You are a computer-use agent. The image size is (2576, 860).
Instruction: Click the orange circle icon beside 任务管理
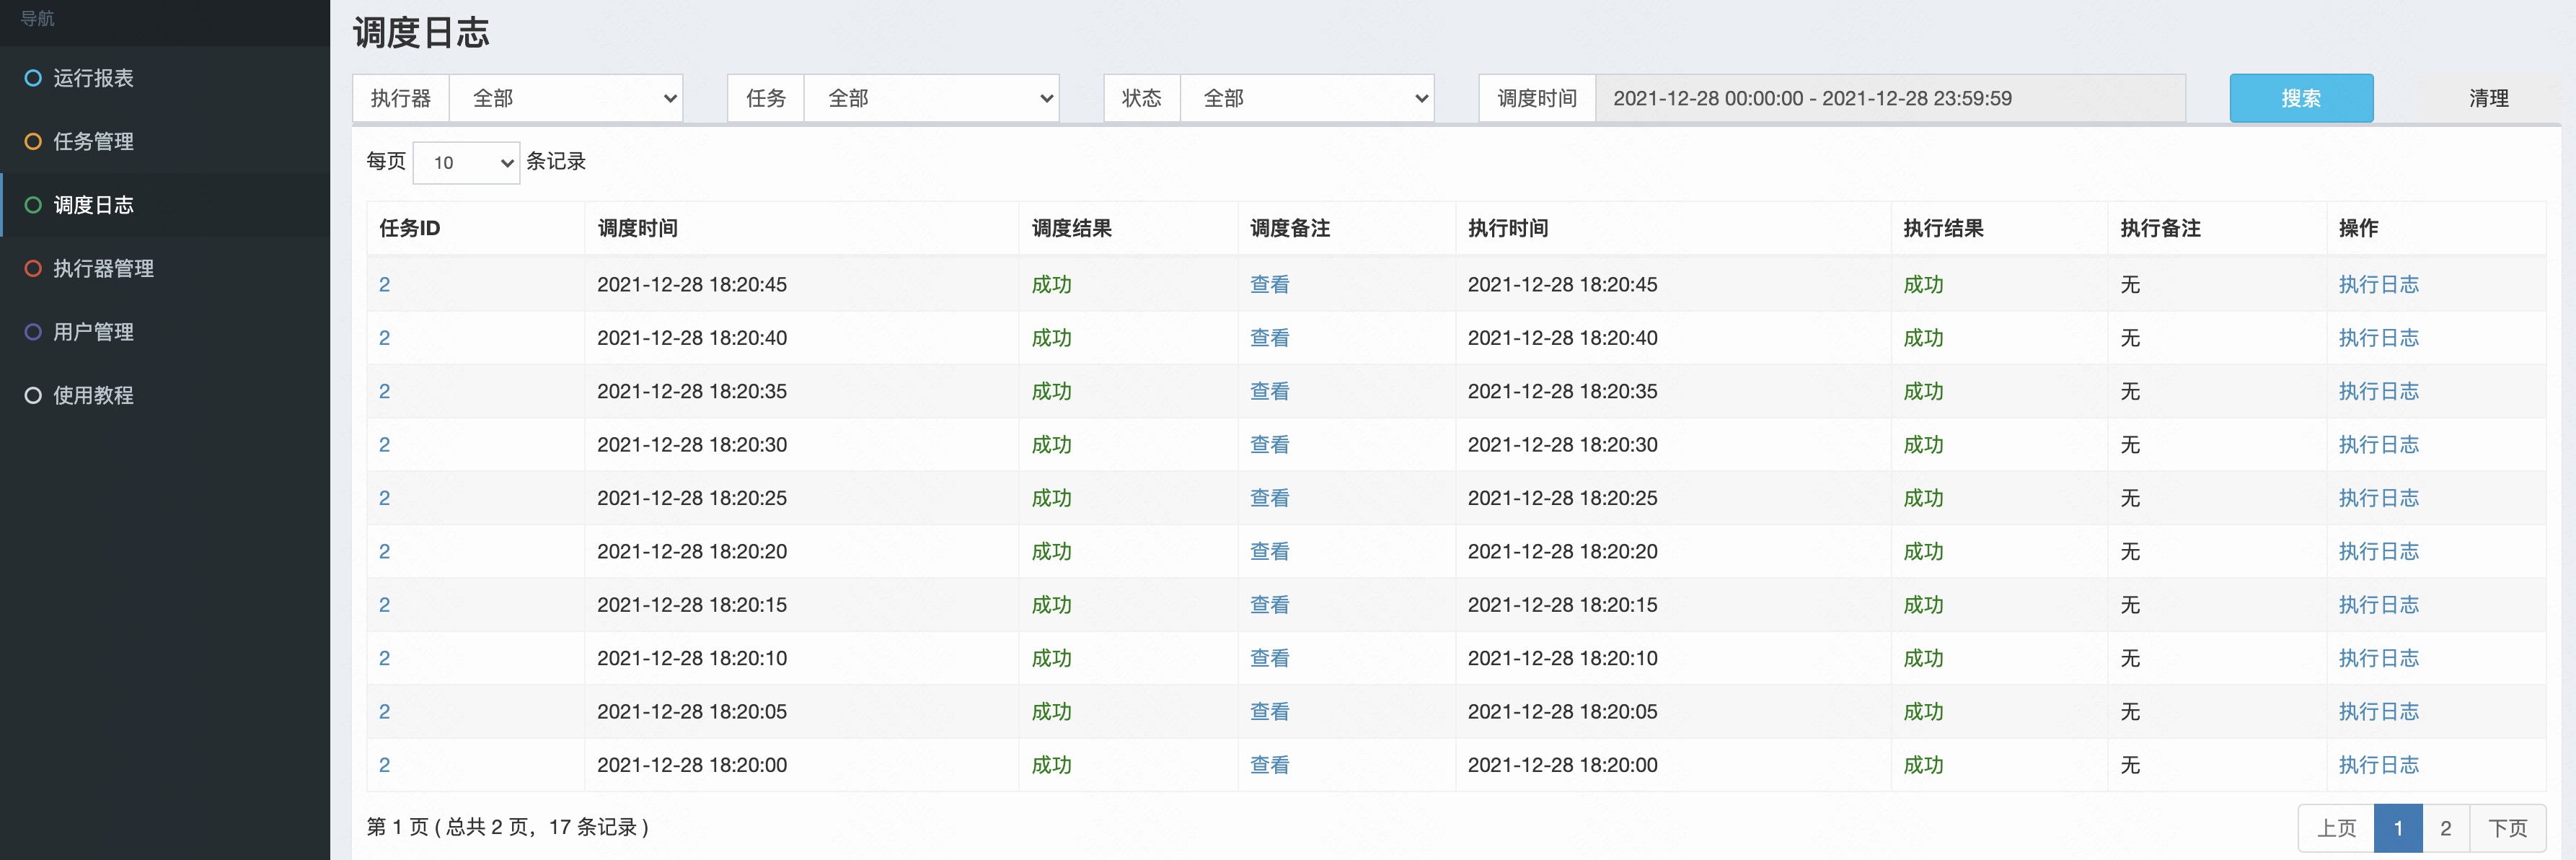tap(33, 141)
